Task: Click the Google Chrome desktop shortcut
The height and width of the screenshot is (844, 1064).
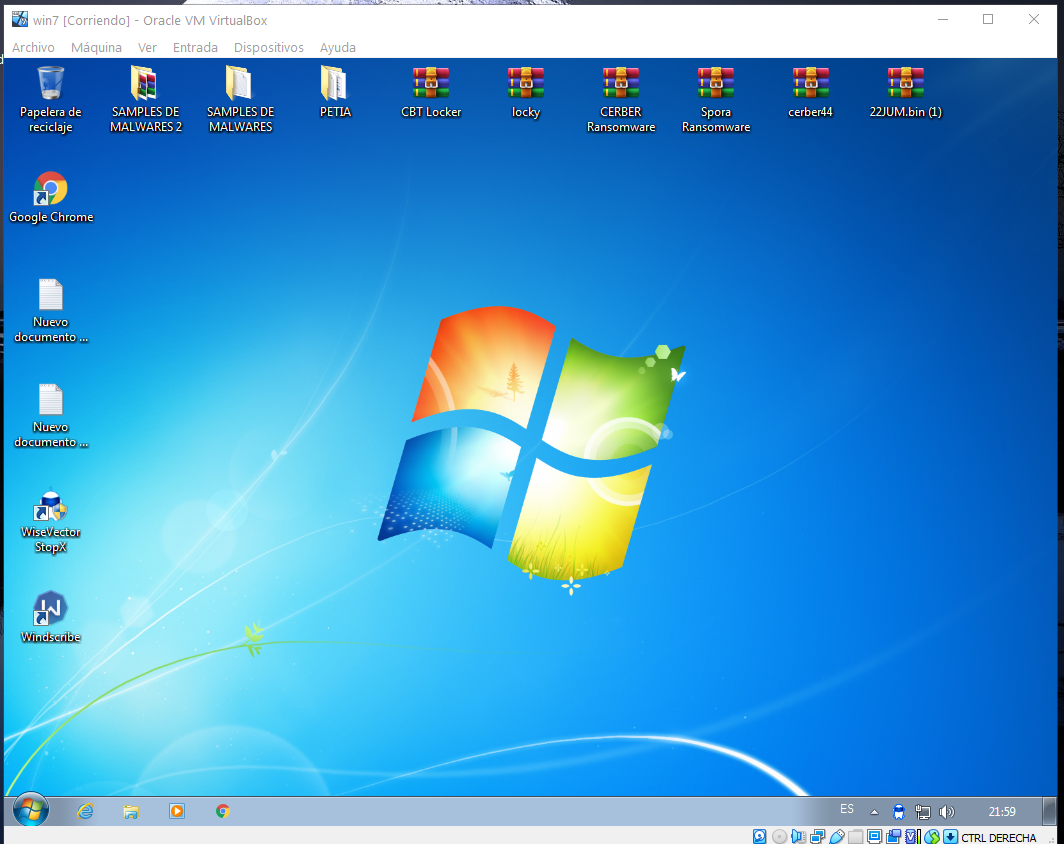Action: [x=51, y=189]
